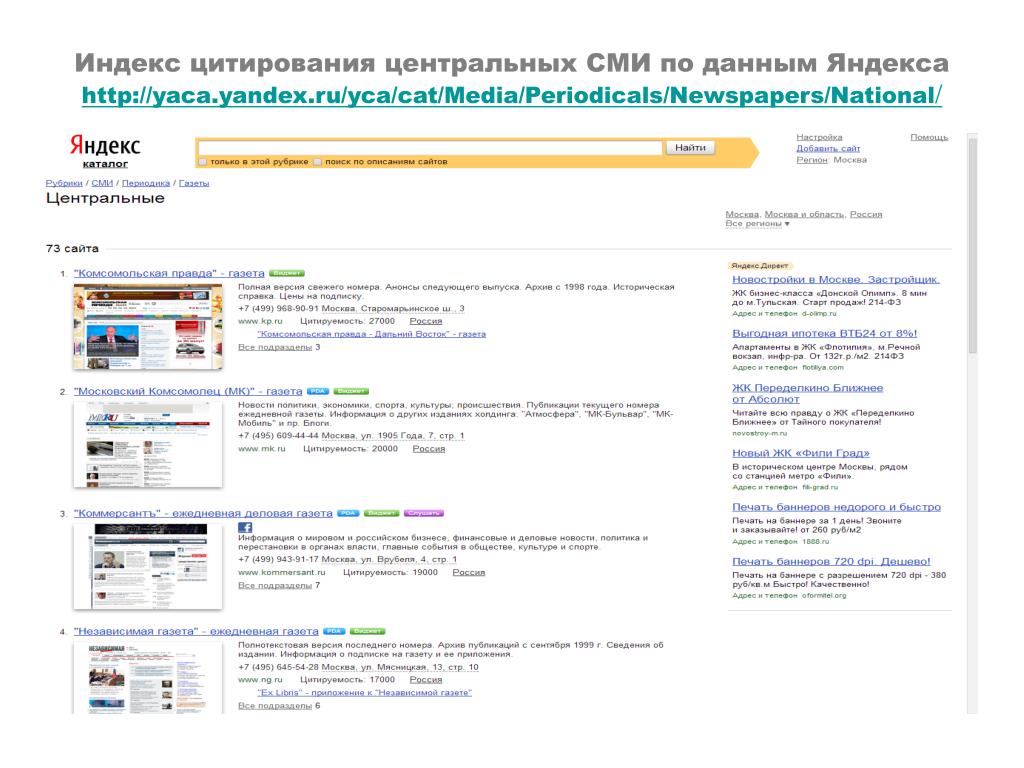1024x768 pixels.
Task: Select the 'Москва и область' region link
Action: pos(804,214)
